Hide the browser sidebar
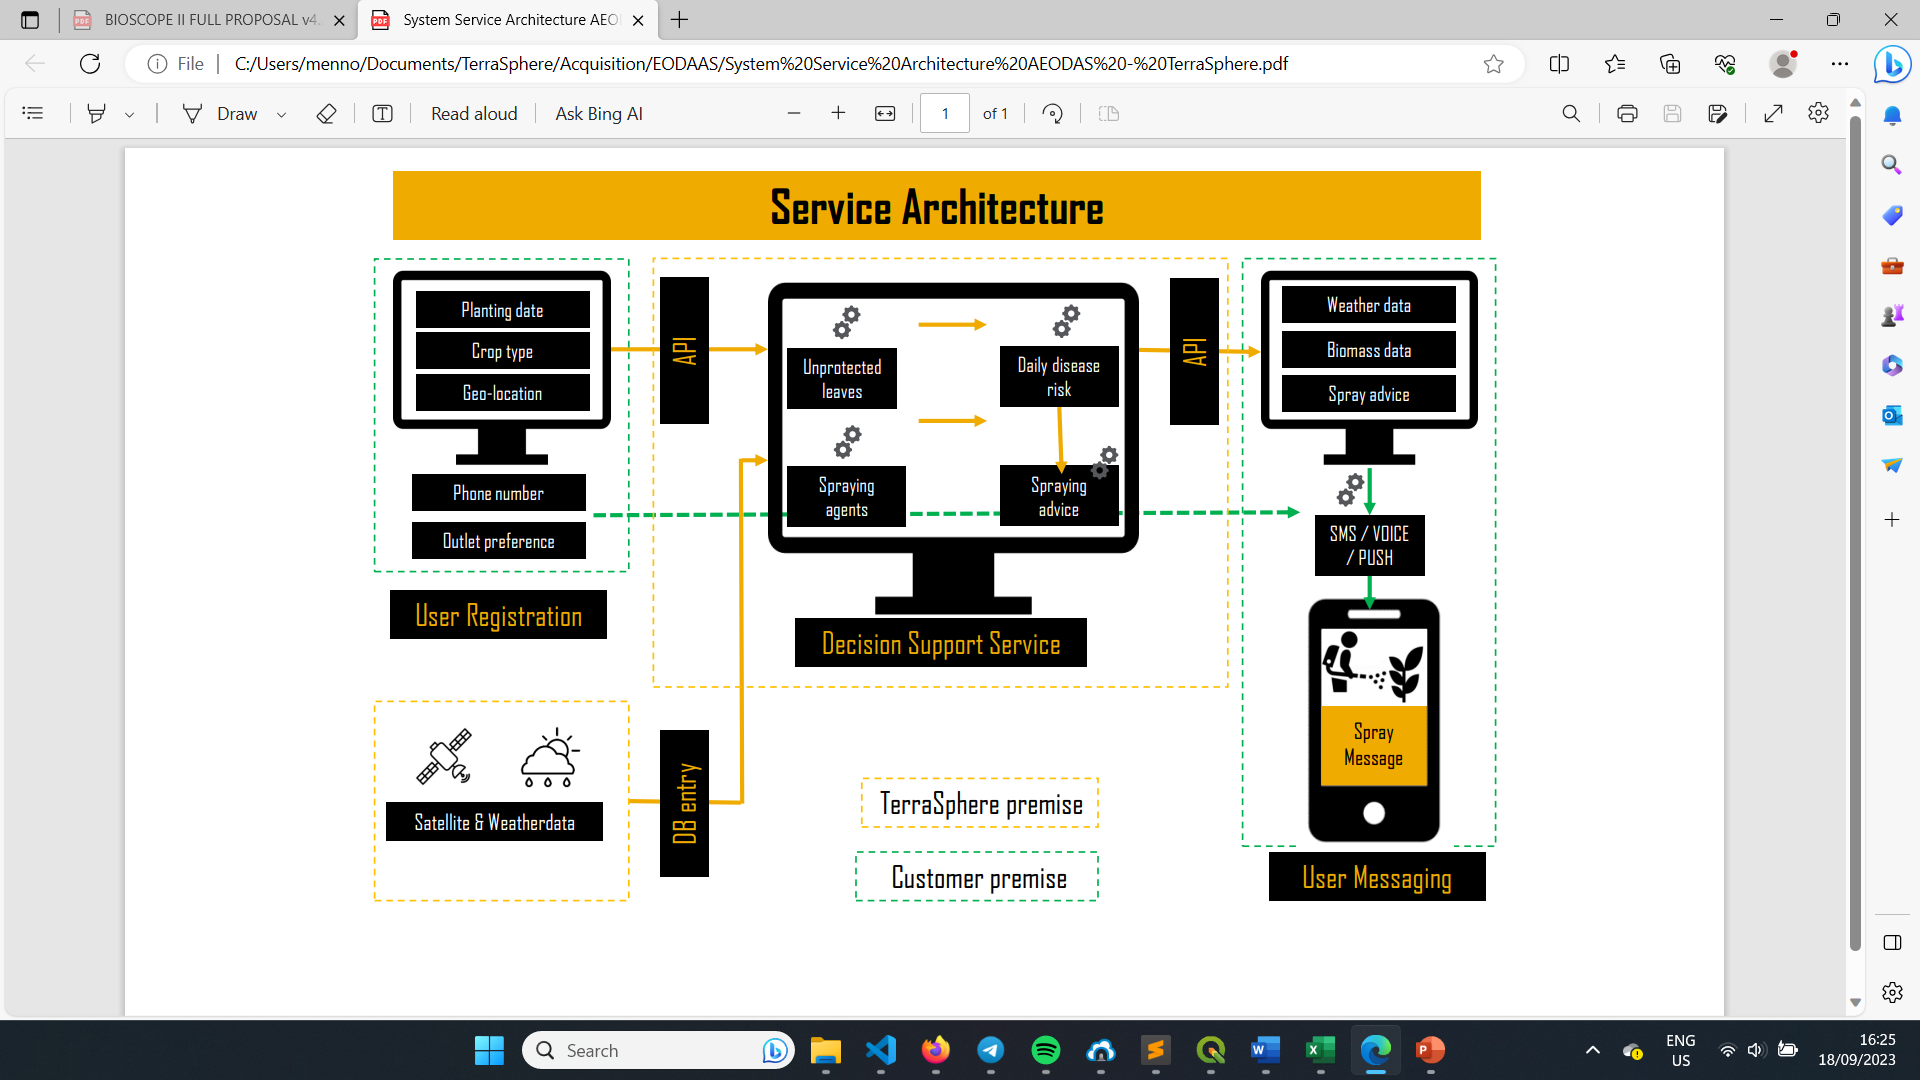This screenshot has height=1080, width=1920. (1892, 942)
